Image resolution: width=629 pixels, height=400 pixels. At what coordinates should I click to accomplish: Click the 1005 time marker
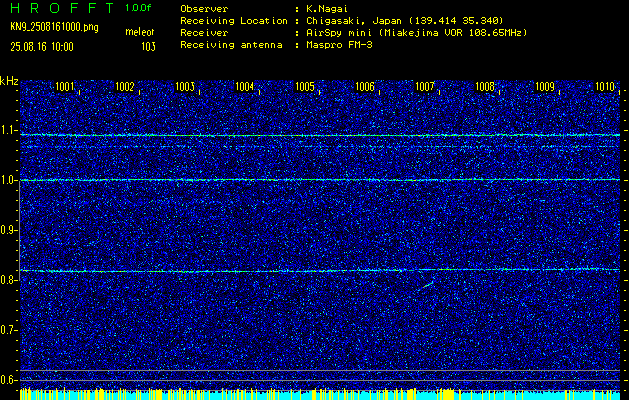tap(305, 86)
